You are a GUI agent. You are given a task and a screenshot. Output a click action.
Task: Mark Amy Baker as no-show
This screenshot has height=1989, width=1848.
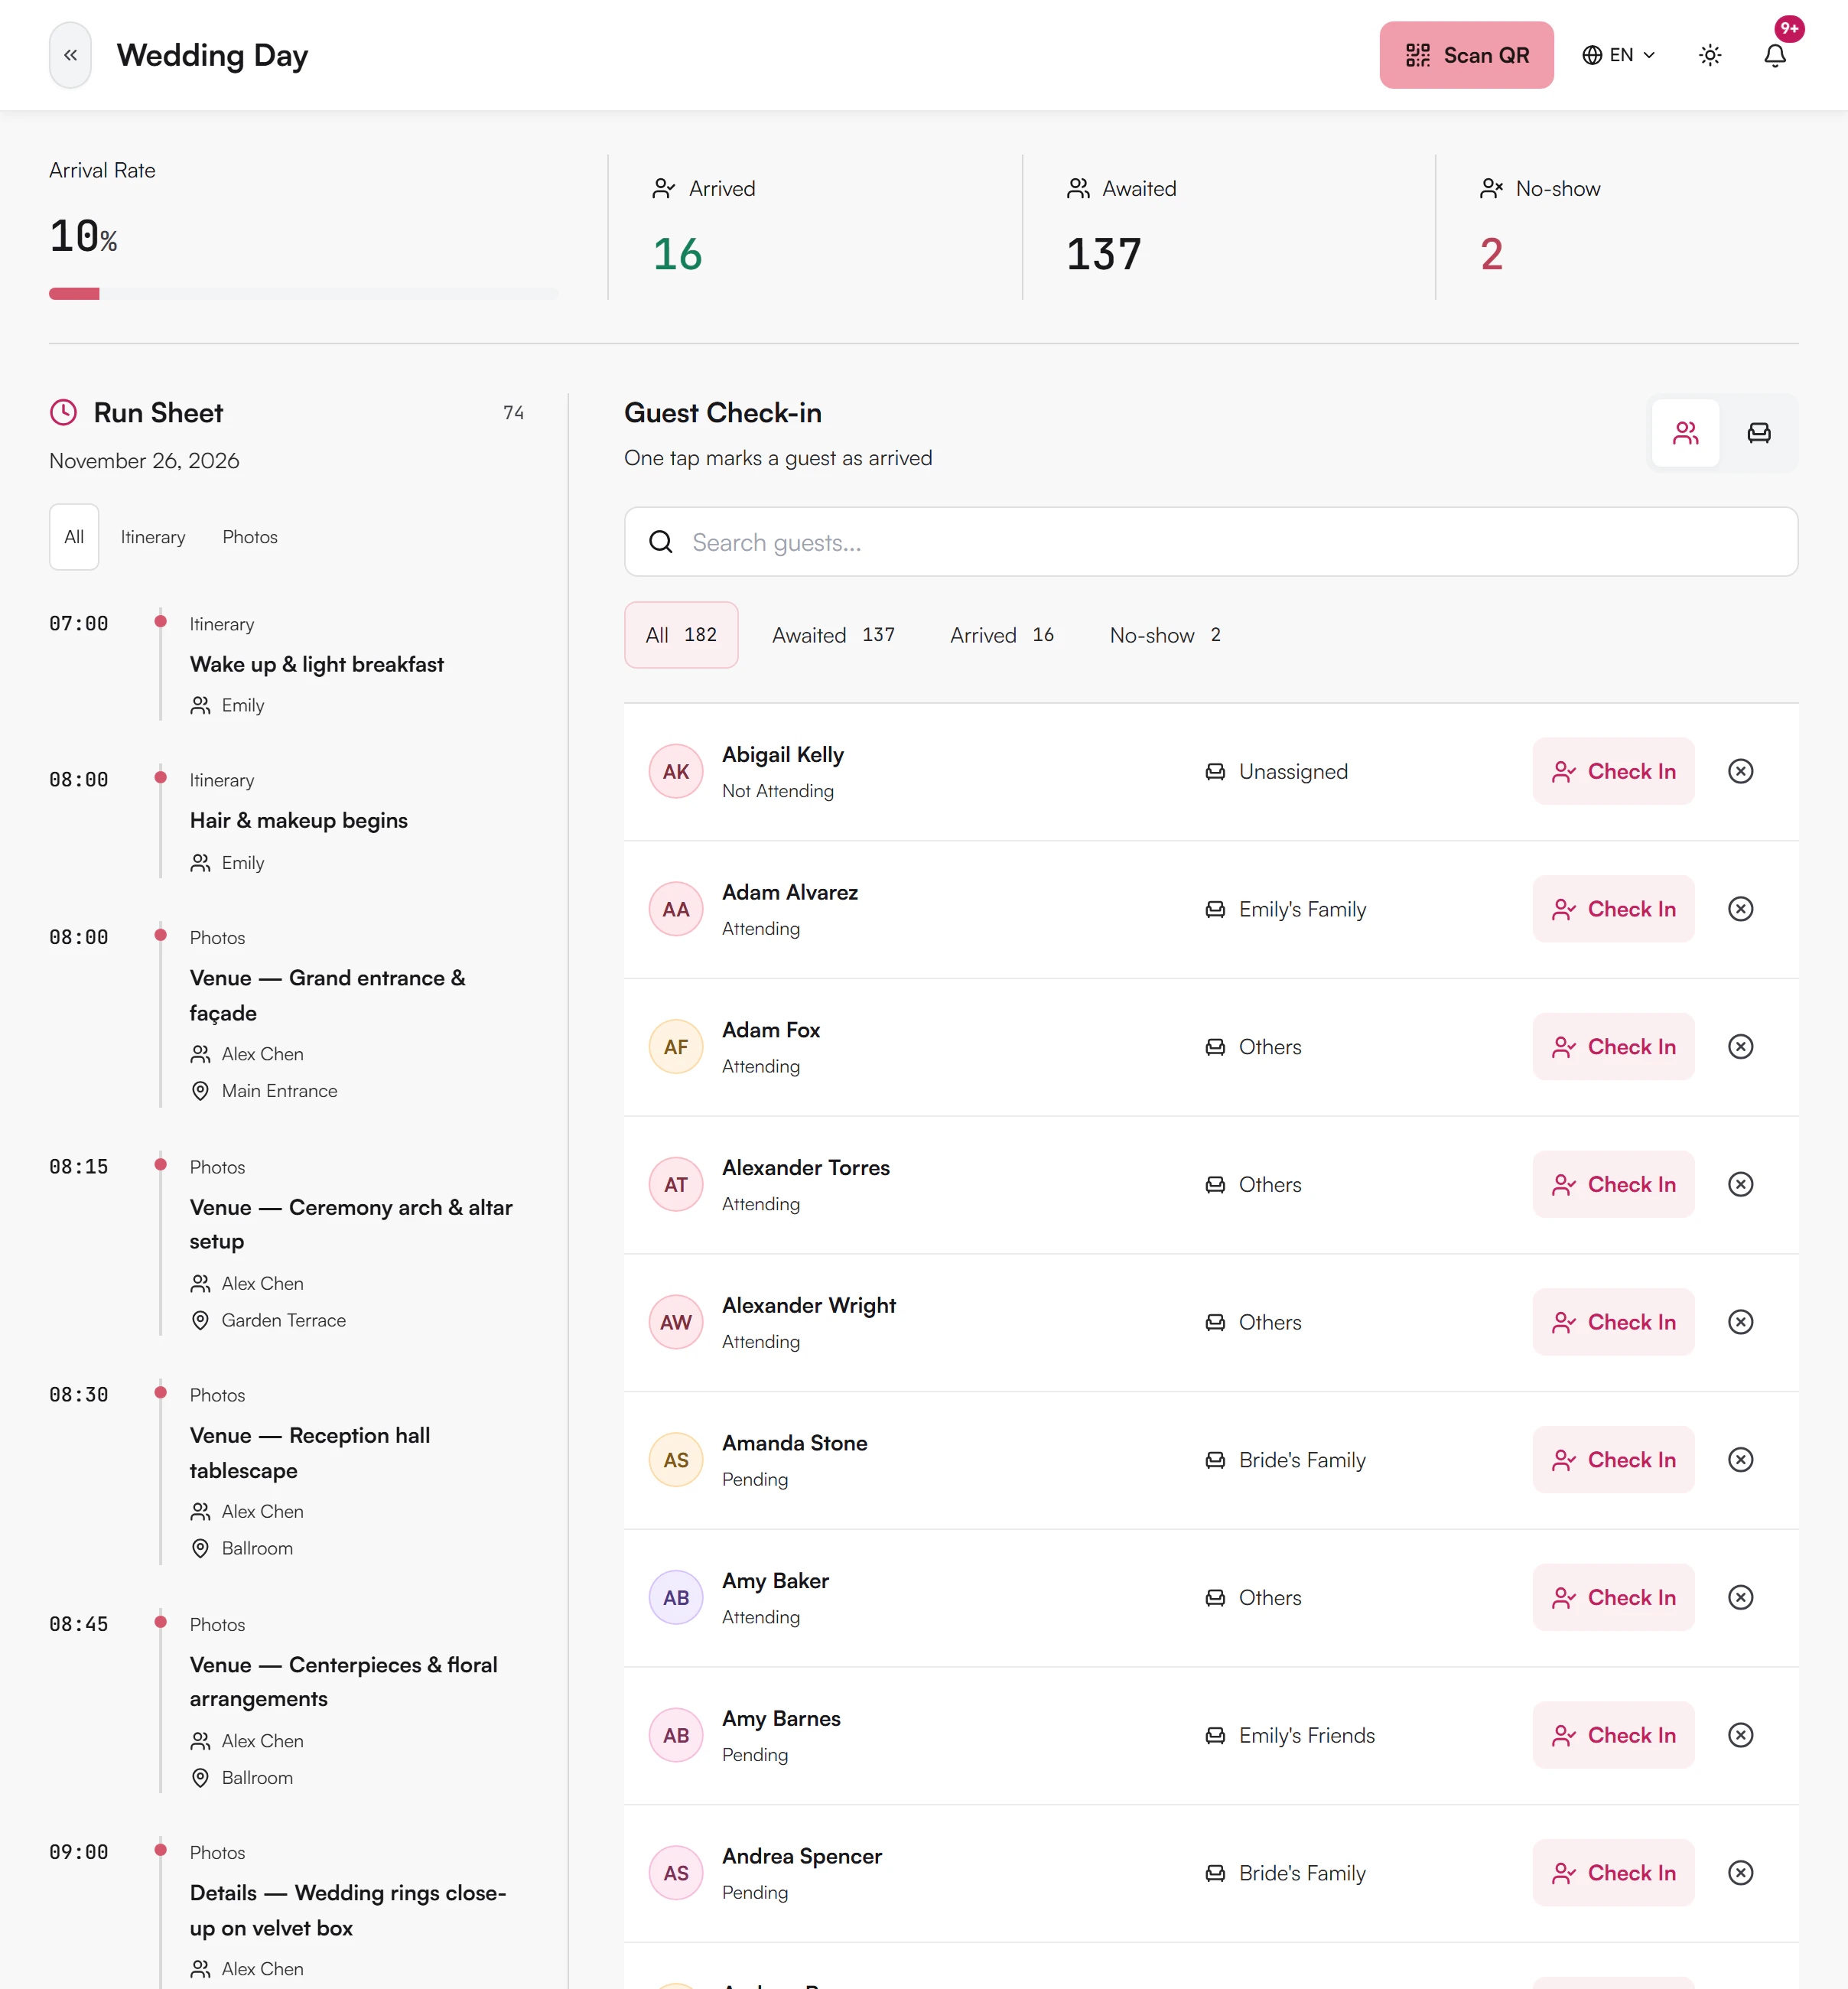pos(1740,1597)
